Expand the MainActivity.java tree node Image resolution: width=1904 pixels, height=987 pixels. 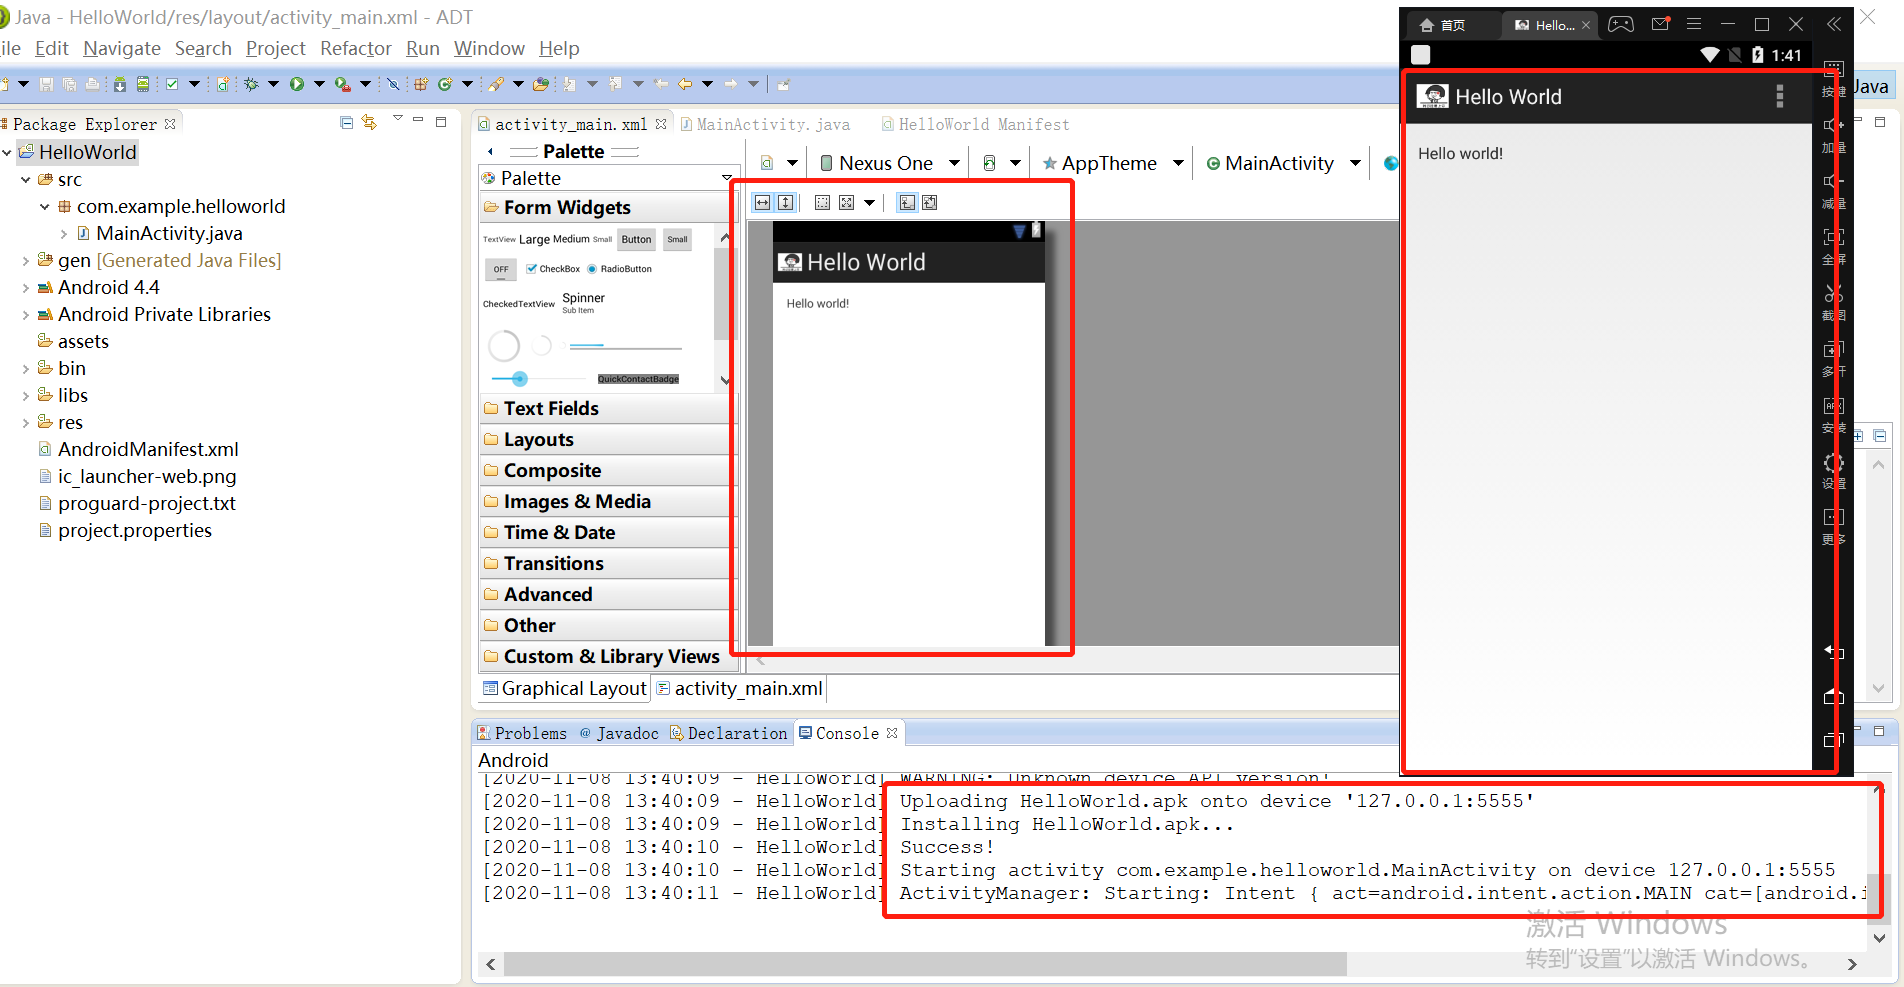pos(64,234)
